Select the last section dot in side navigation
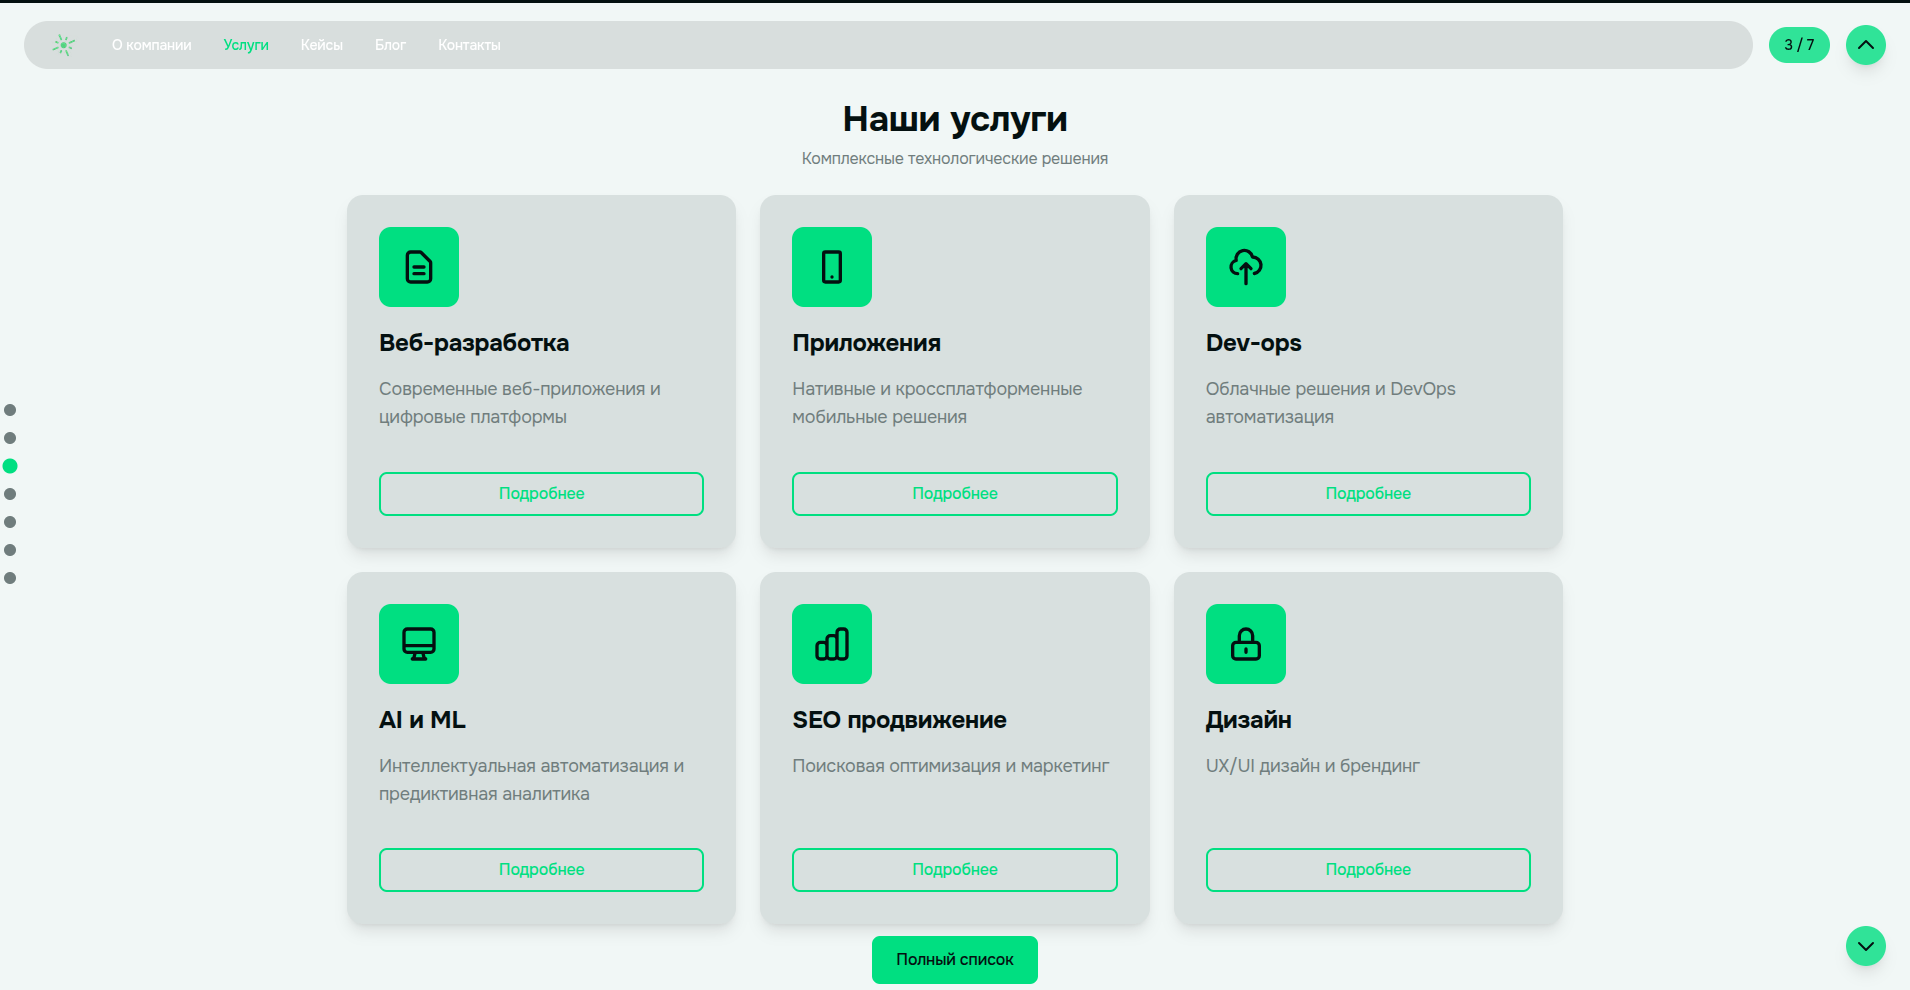This screenshot has width=1910, height=990. [10, 578]
